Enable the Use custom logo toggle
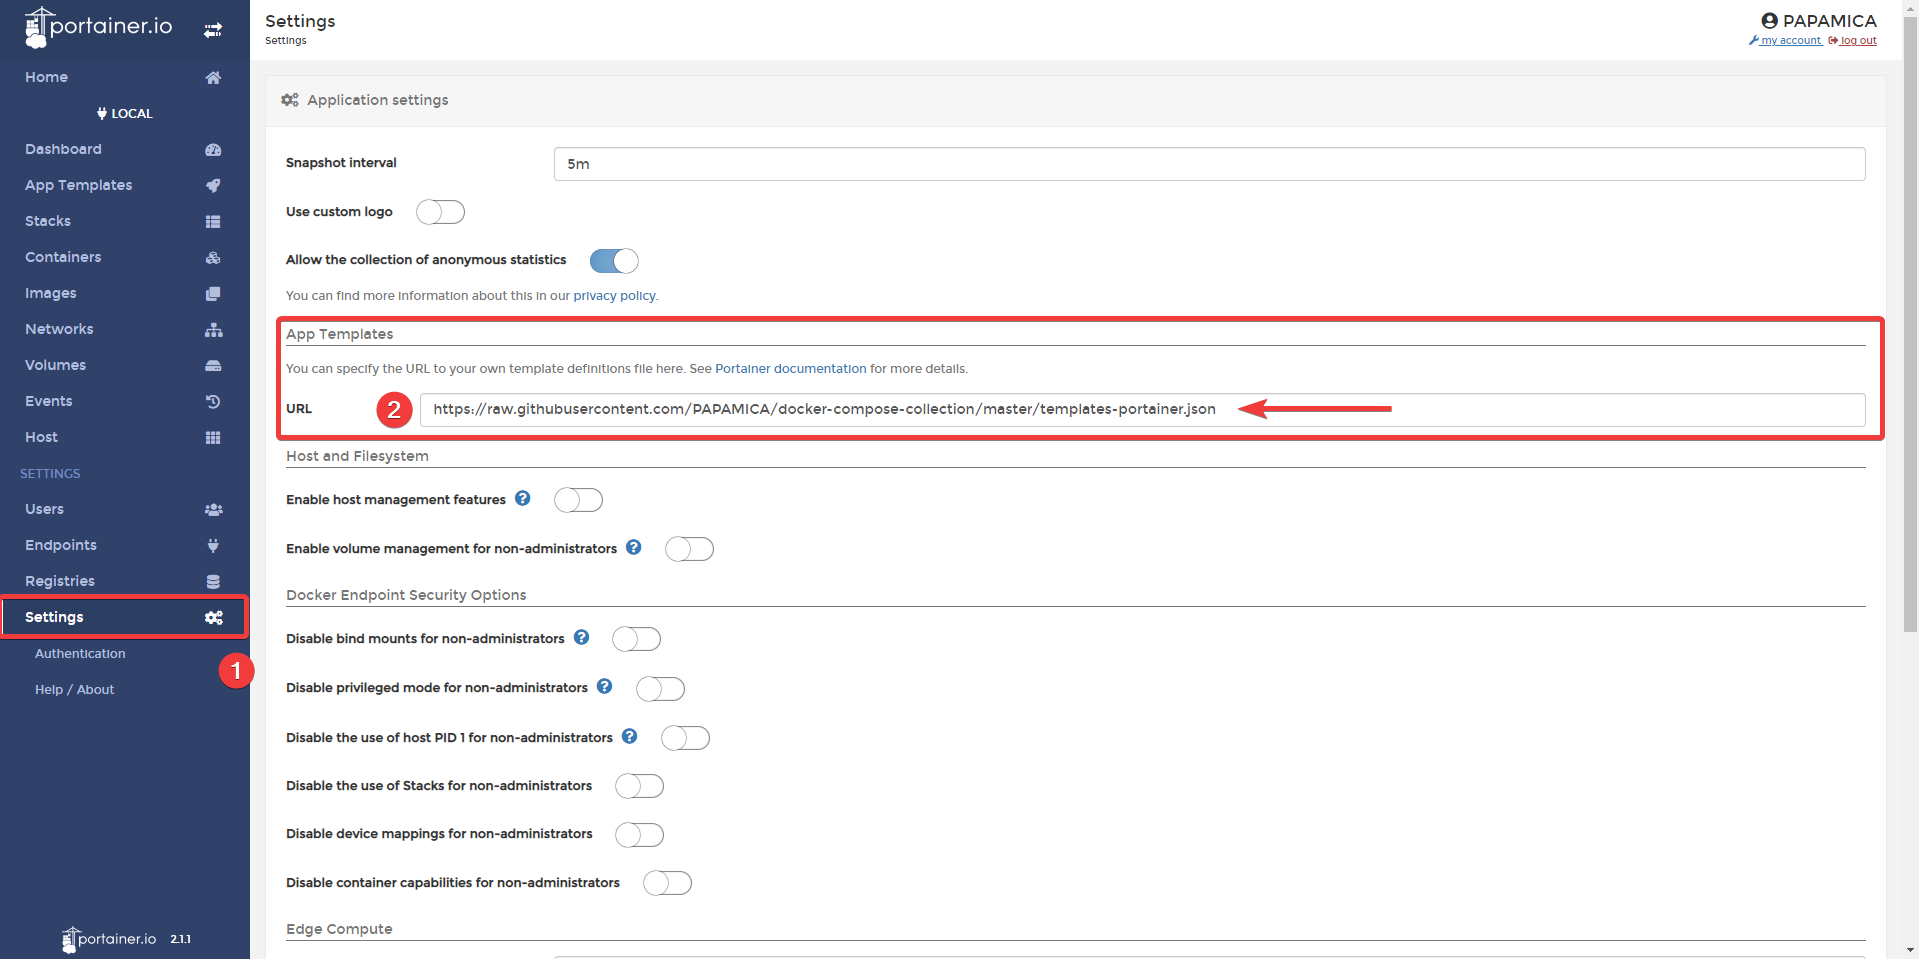Viewport: 1919px width, 959px height. click(x=440, y=212)
